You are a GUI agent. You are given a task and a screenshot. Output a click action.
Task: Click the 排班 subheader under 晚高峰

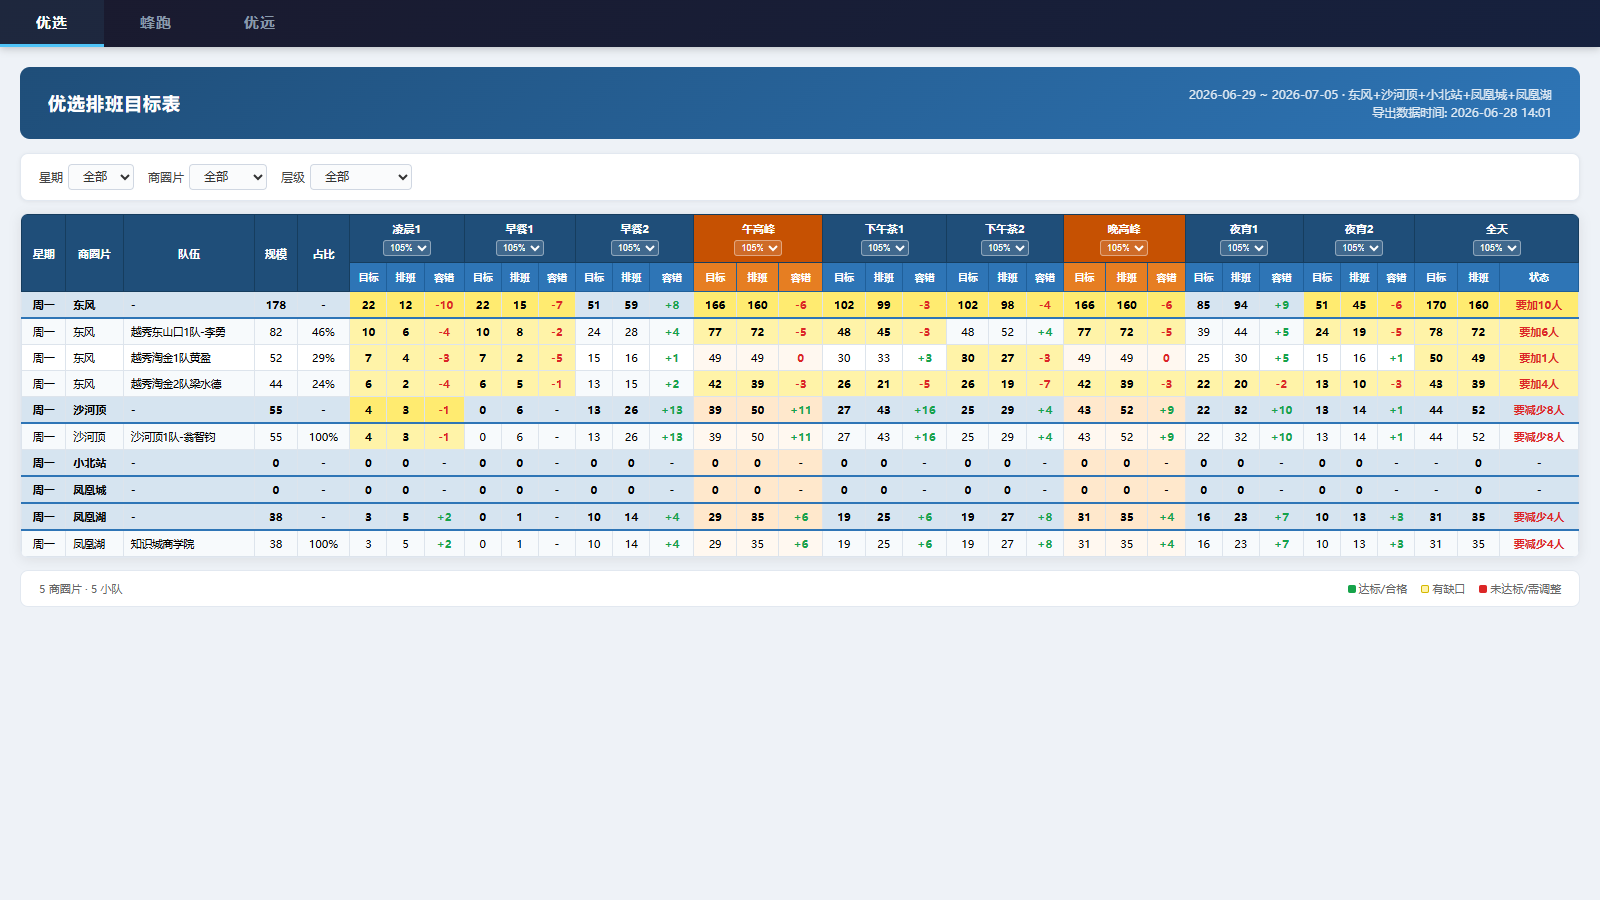[1127, 278]
